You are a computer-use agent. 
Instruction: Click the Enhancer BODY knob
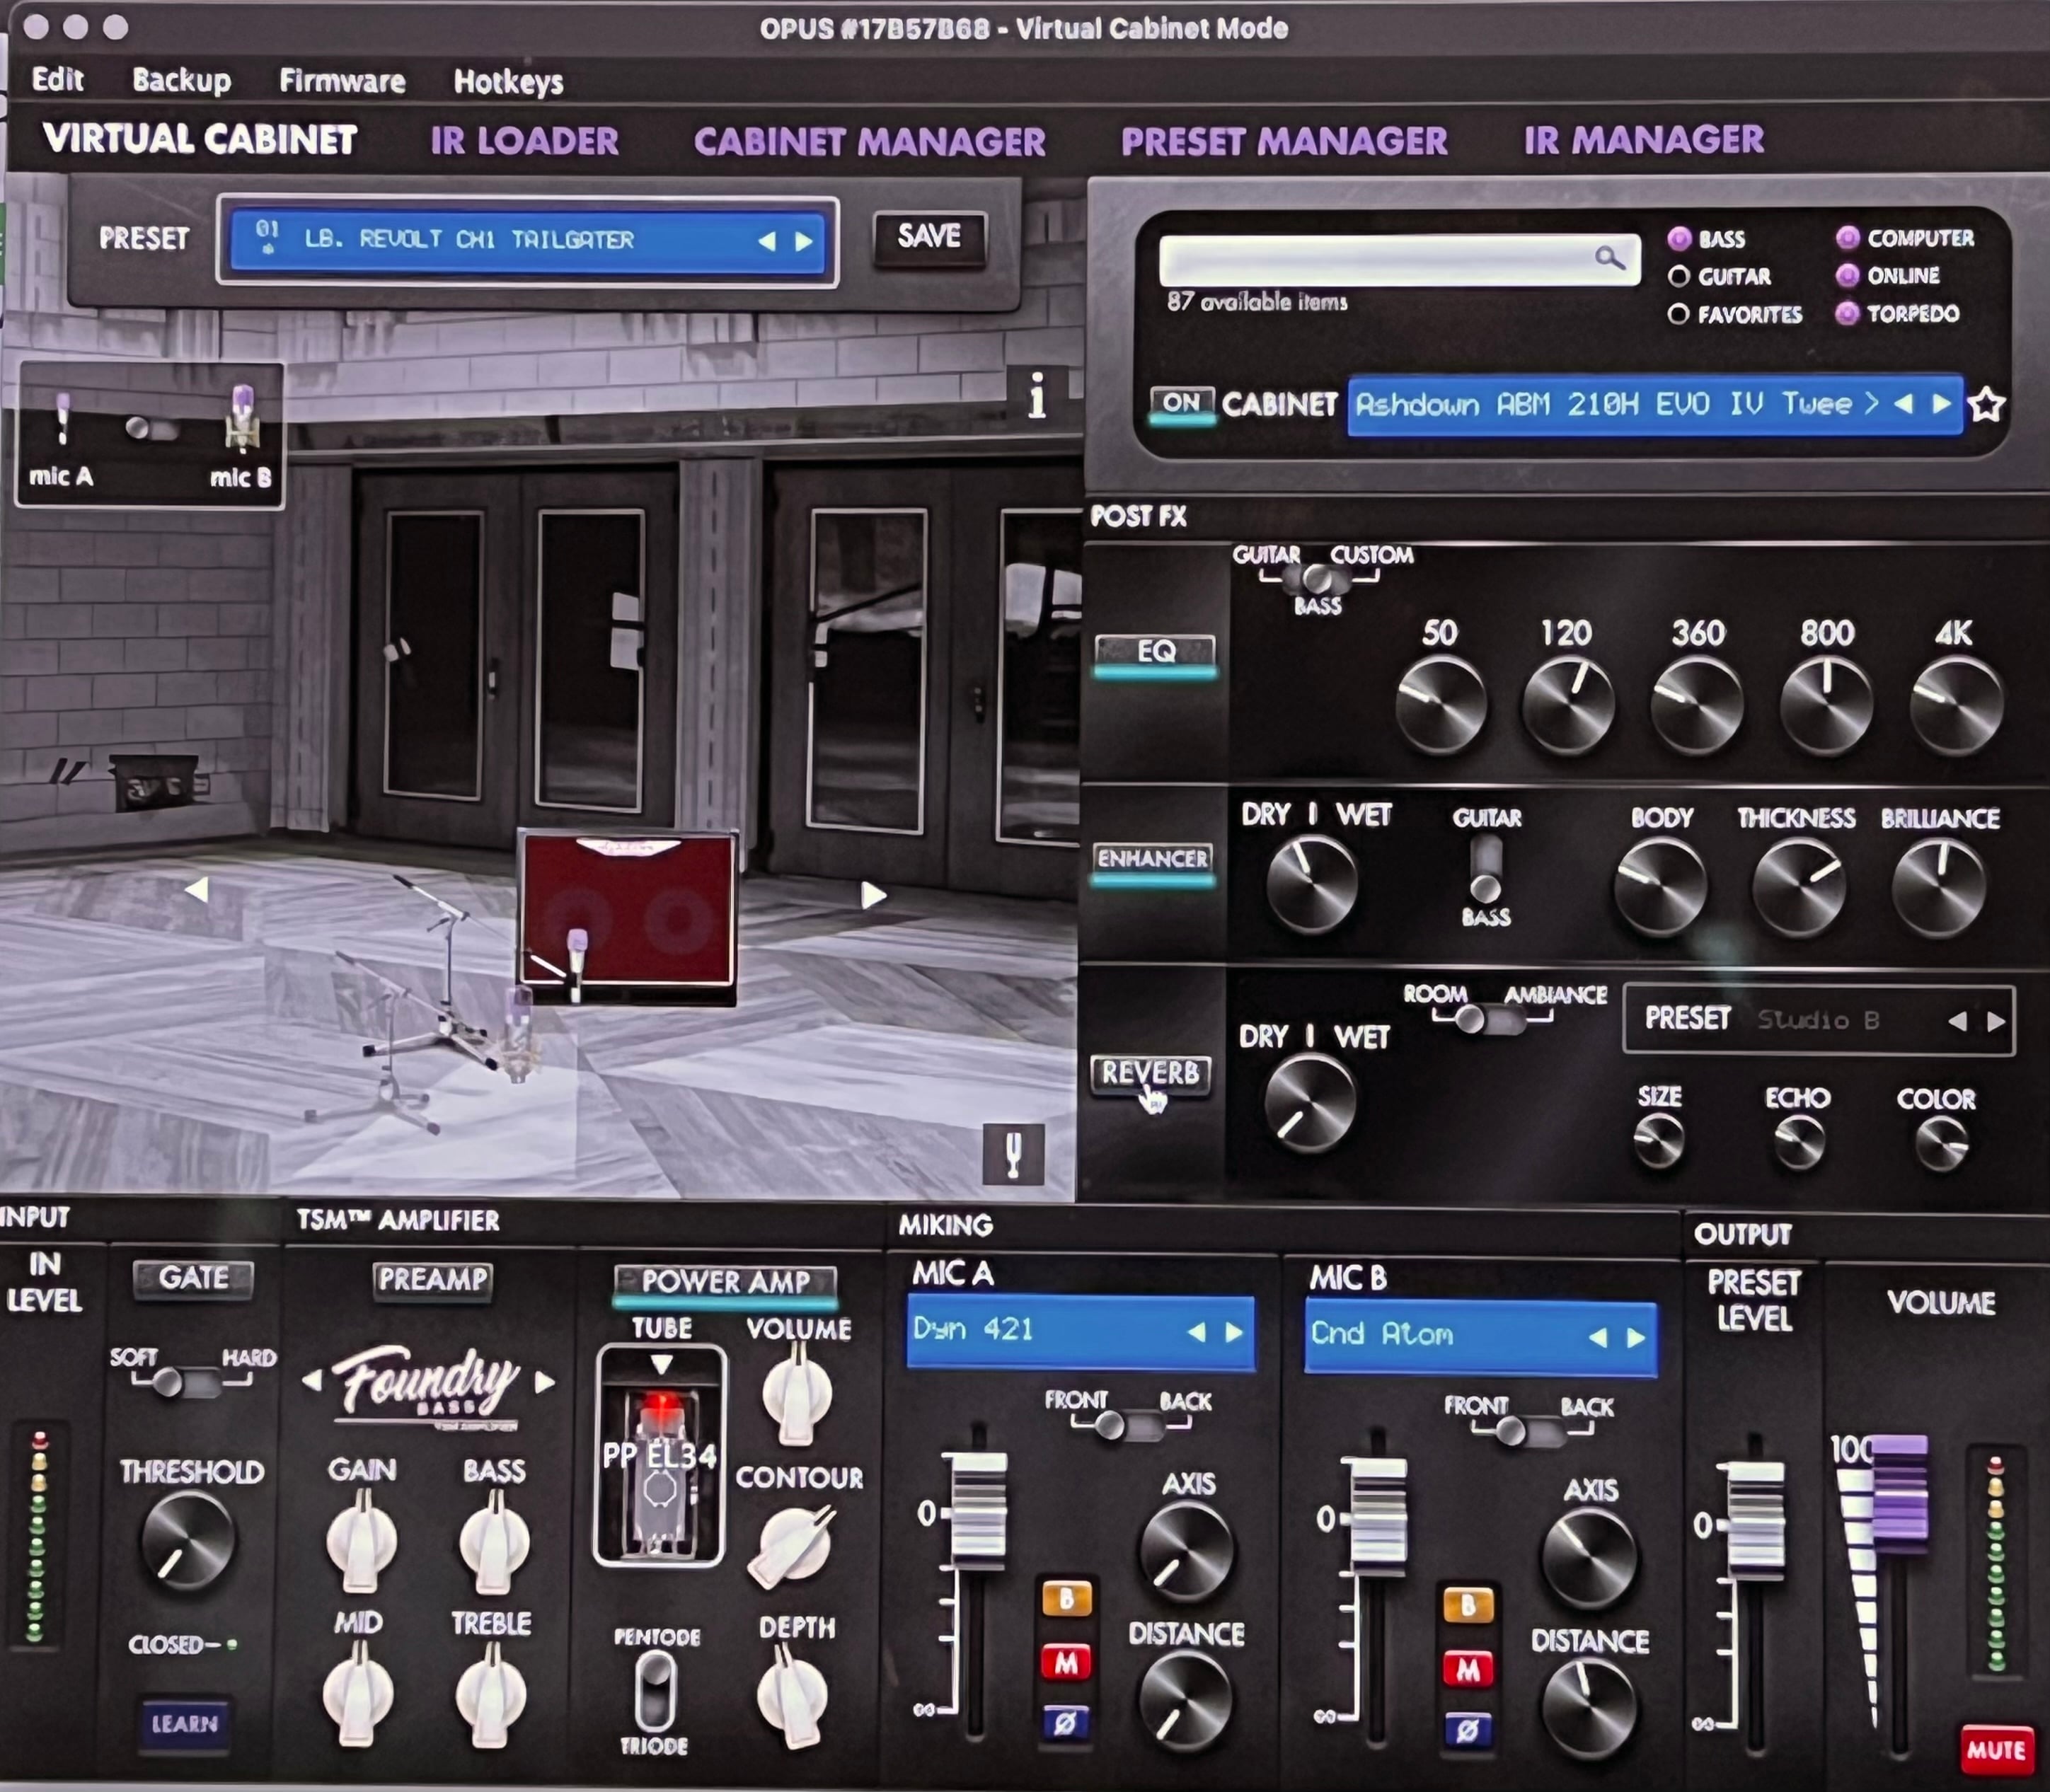pyautogui.click(x=1660, y=888)
